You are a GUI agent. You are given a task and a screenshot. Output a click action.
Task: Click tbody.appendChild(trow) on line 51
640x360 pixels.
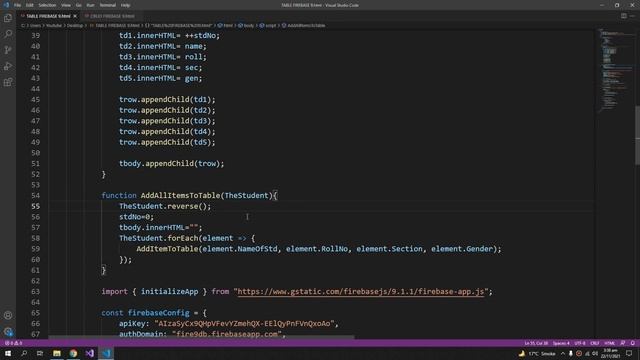pyautogui.click(x=171, y=163)
